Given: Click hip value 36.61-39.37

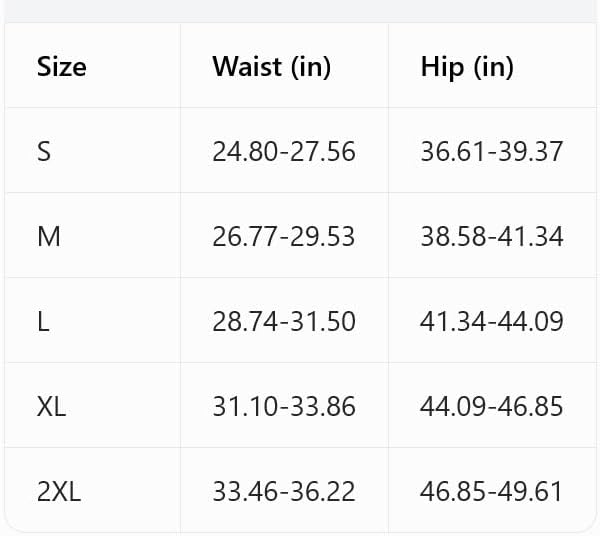Looking at the screenshot, I should [x=492, y=151].
